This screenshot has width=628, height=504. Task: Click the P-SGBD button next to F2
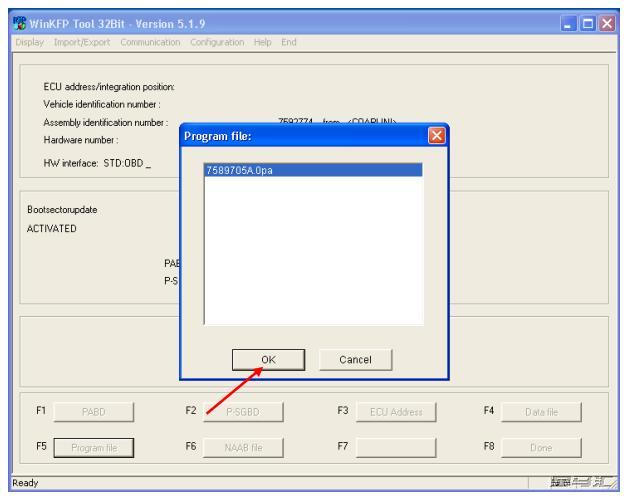(243, 412)
